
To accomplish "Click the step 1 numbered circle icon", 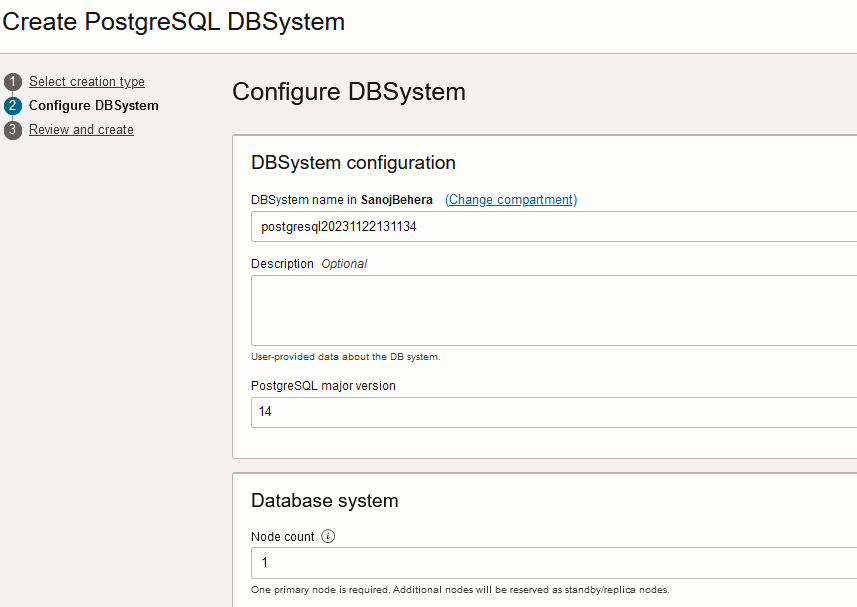I will [11, 81].
